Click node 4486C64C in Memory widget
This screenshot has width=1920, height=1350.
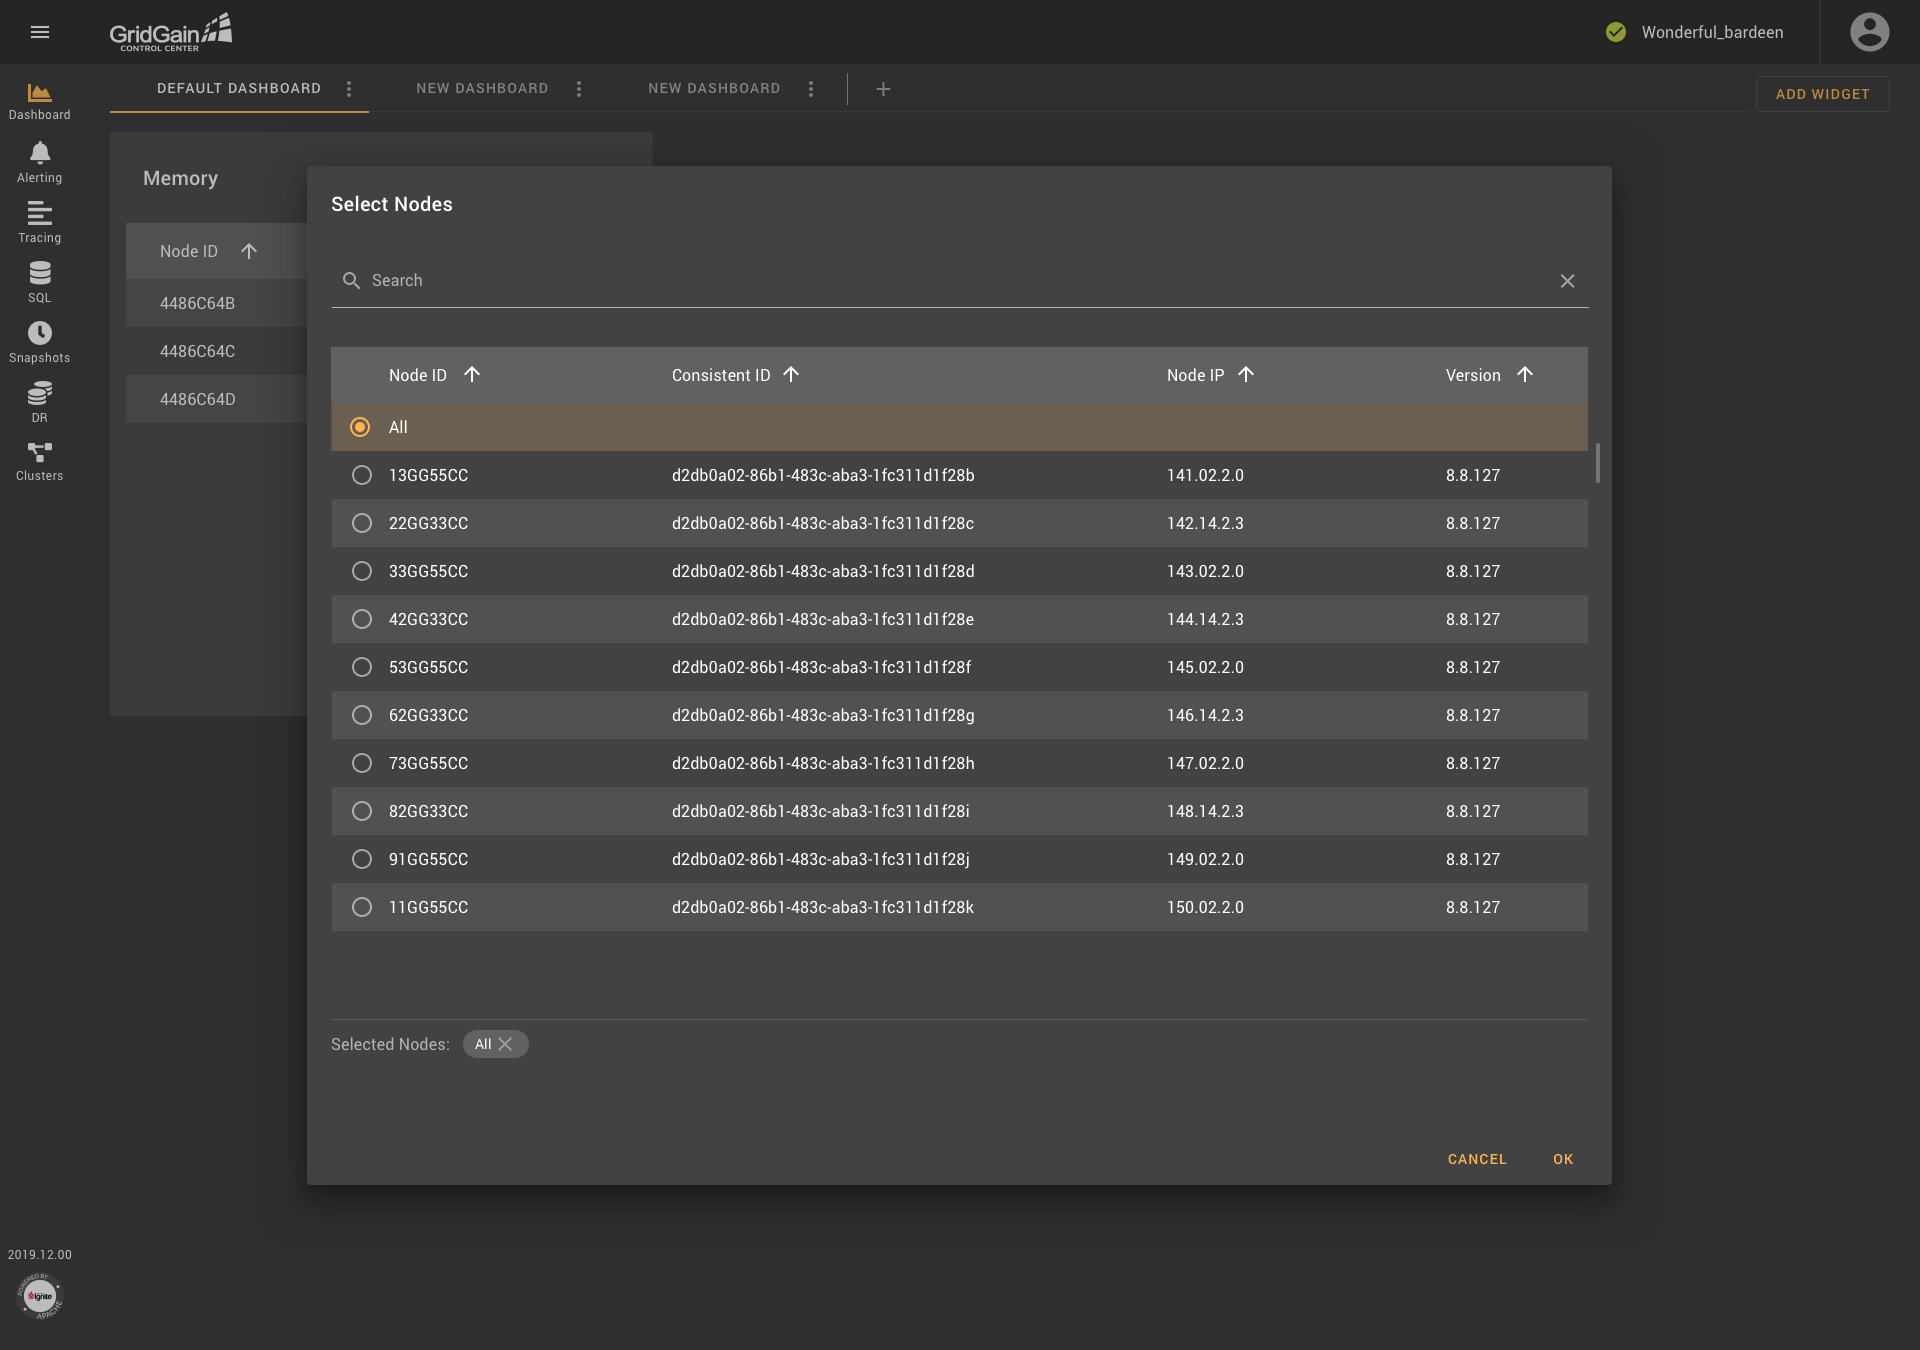(x=197, y=351)
